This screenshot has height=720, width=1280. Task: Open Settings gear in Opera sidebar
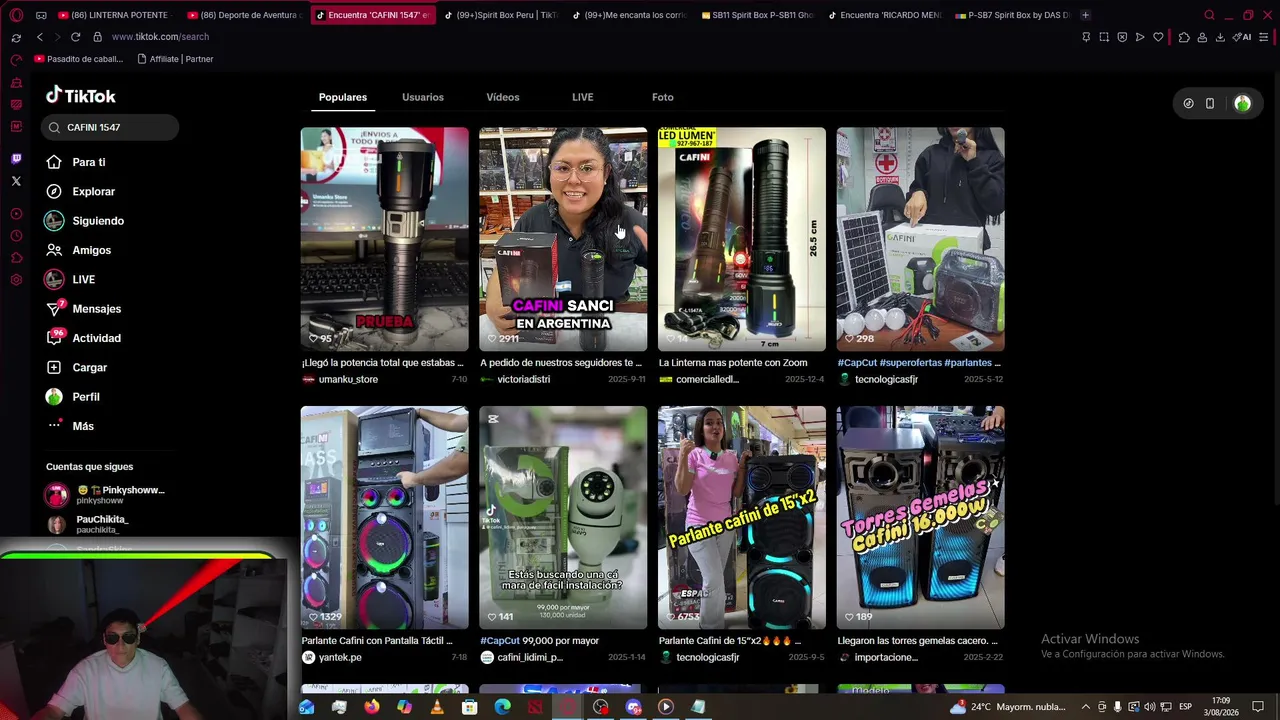(16, 280)
